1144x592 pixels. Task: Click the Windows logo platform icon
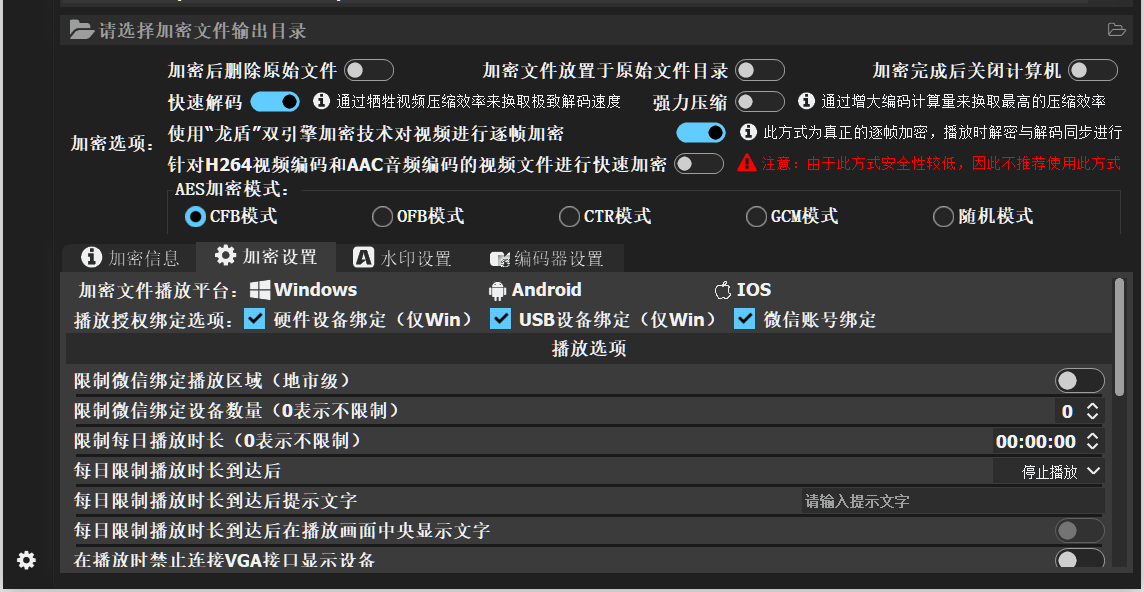click(x=260, y=290)
